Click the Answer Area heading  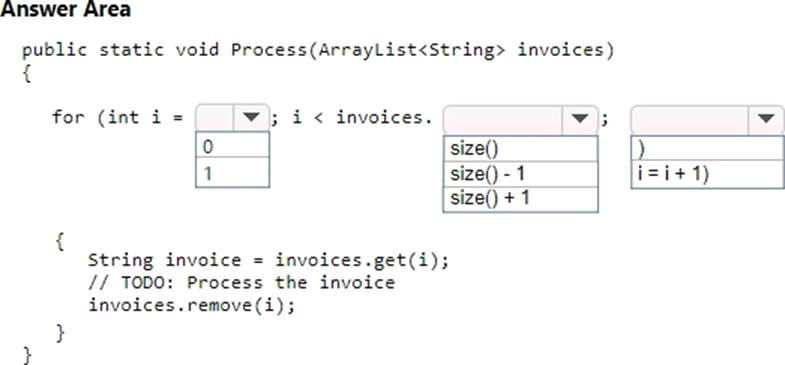click(66, 9)
